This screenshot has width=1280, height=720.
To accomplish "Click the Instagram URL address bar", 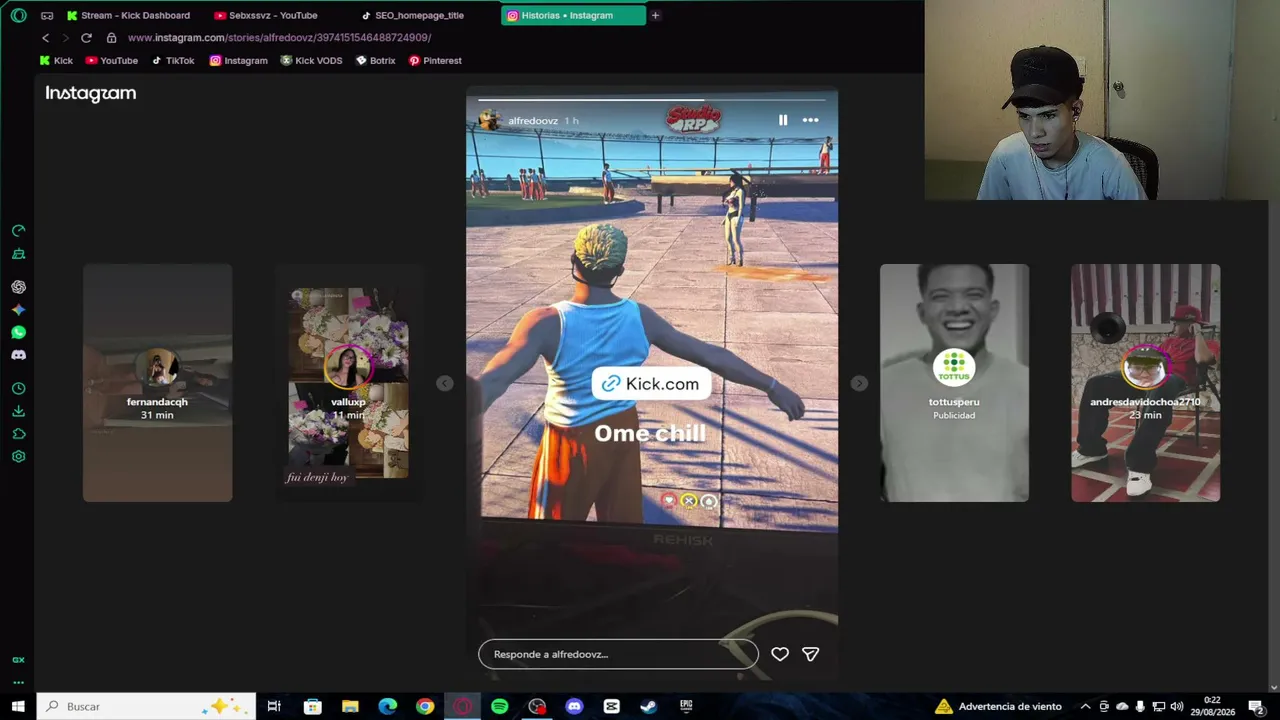I will (279, 38).
